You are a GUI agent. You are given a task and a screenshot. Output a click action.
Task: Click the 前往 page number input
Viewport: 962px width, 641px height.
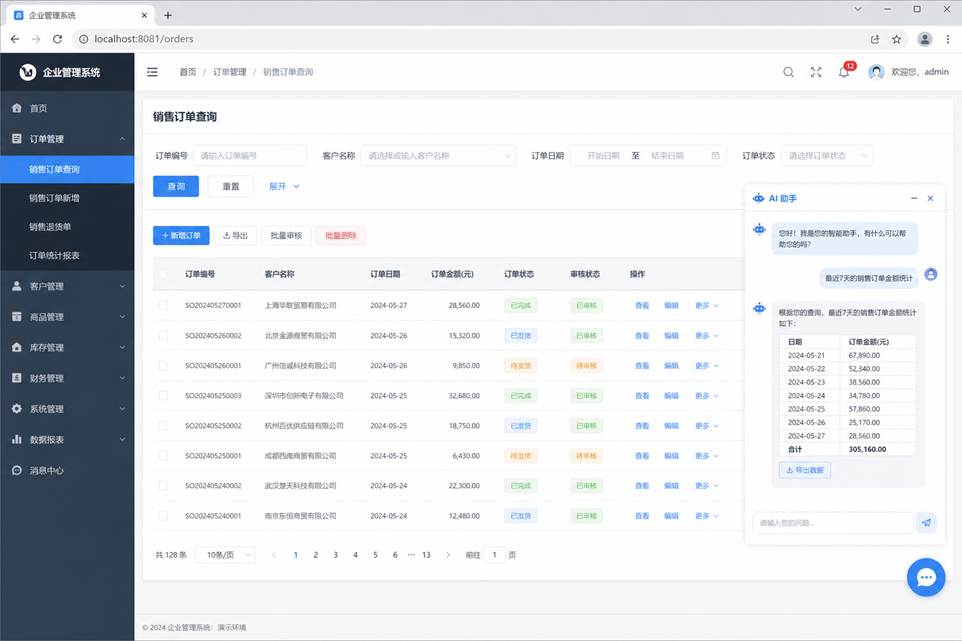[x=494, y=555]
